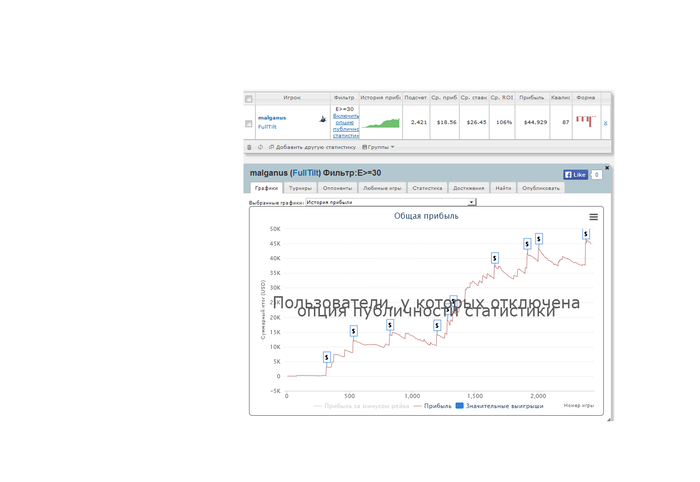
Task: Open the chart hamburger menu icon
Action: click(593, 217)
